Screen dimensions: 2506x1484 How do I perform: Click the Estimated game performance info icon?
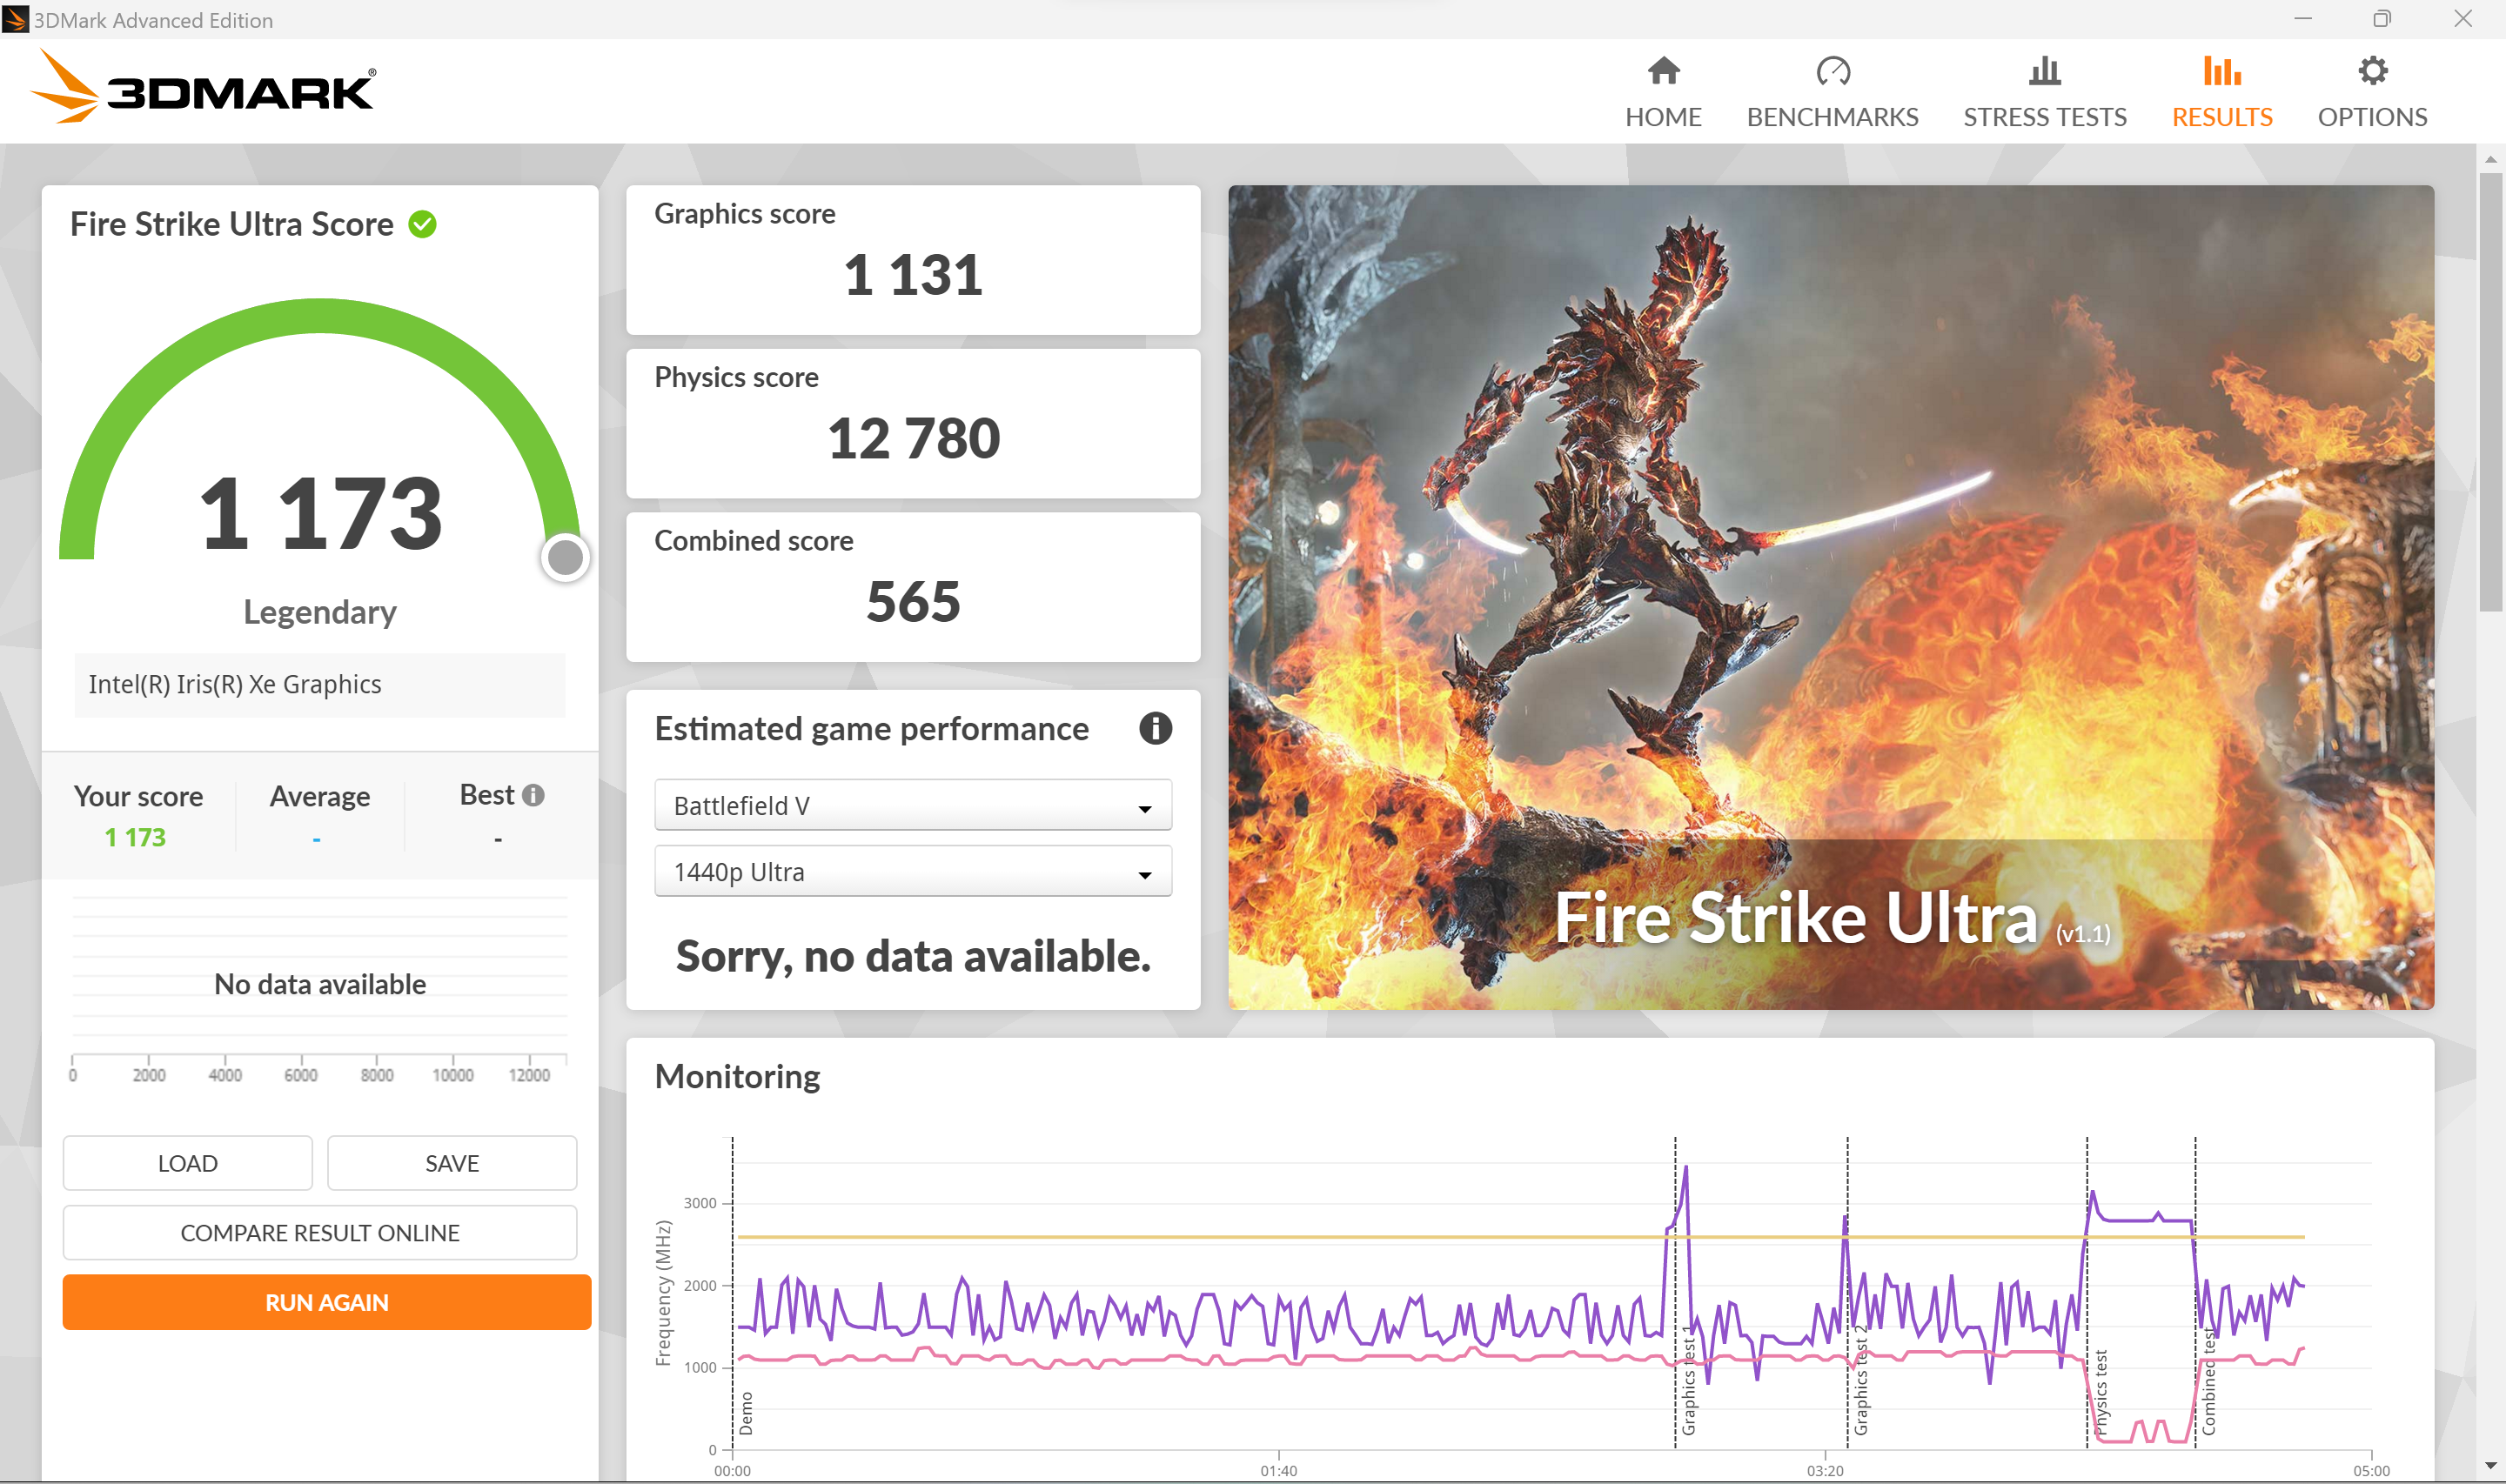tap(1155, 728)
